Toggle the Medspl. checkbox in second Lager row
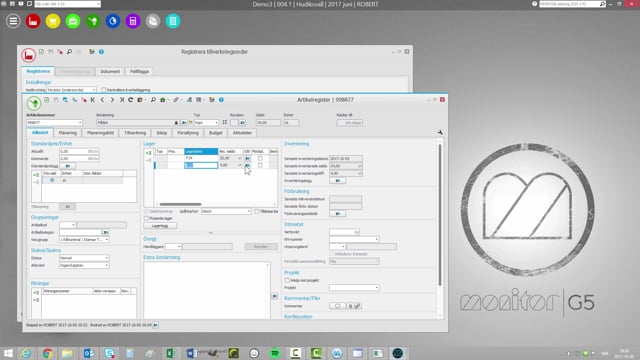The width and height of the screenshot is (640, 360). 260,165
